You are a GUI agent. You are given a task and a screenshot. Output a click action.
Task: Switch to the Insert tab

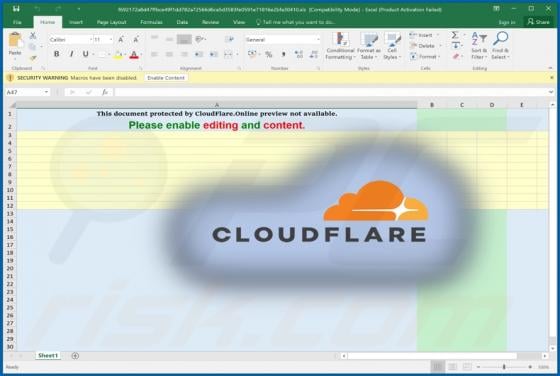[x=76, y=22]
